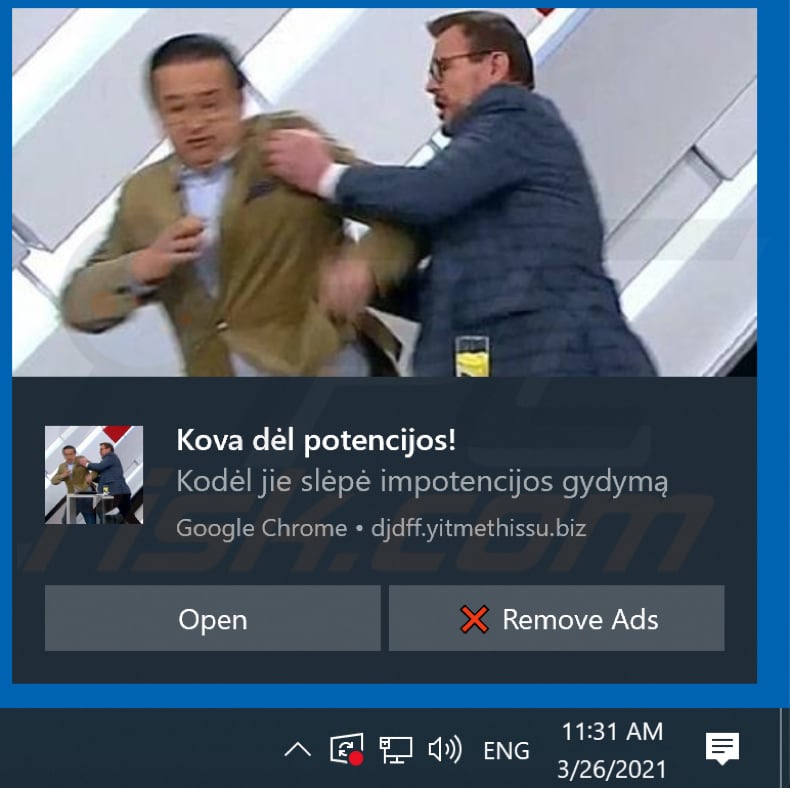Image resolution: width=790 pixels, height=788 pixels.
Task: Open the update icon with the red dot
Action: click(x=347, y=749)
